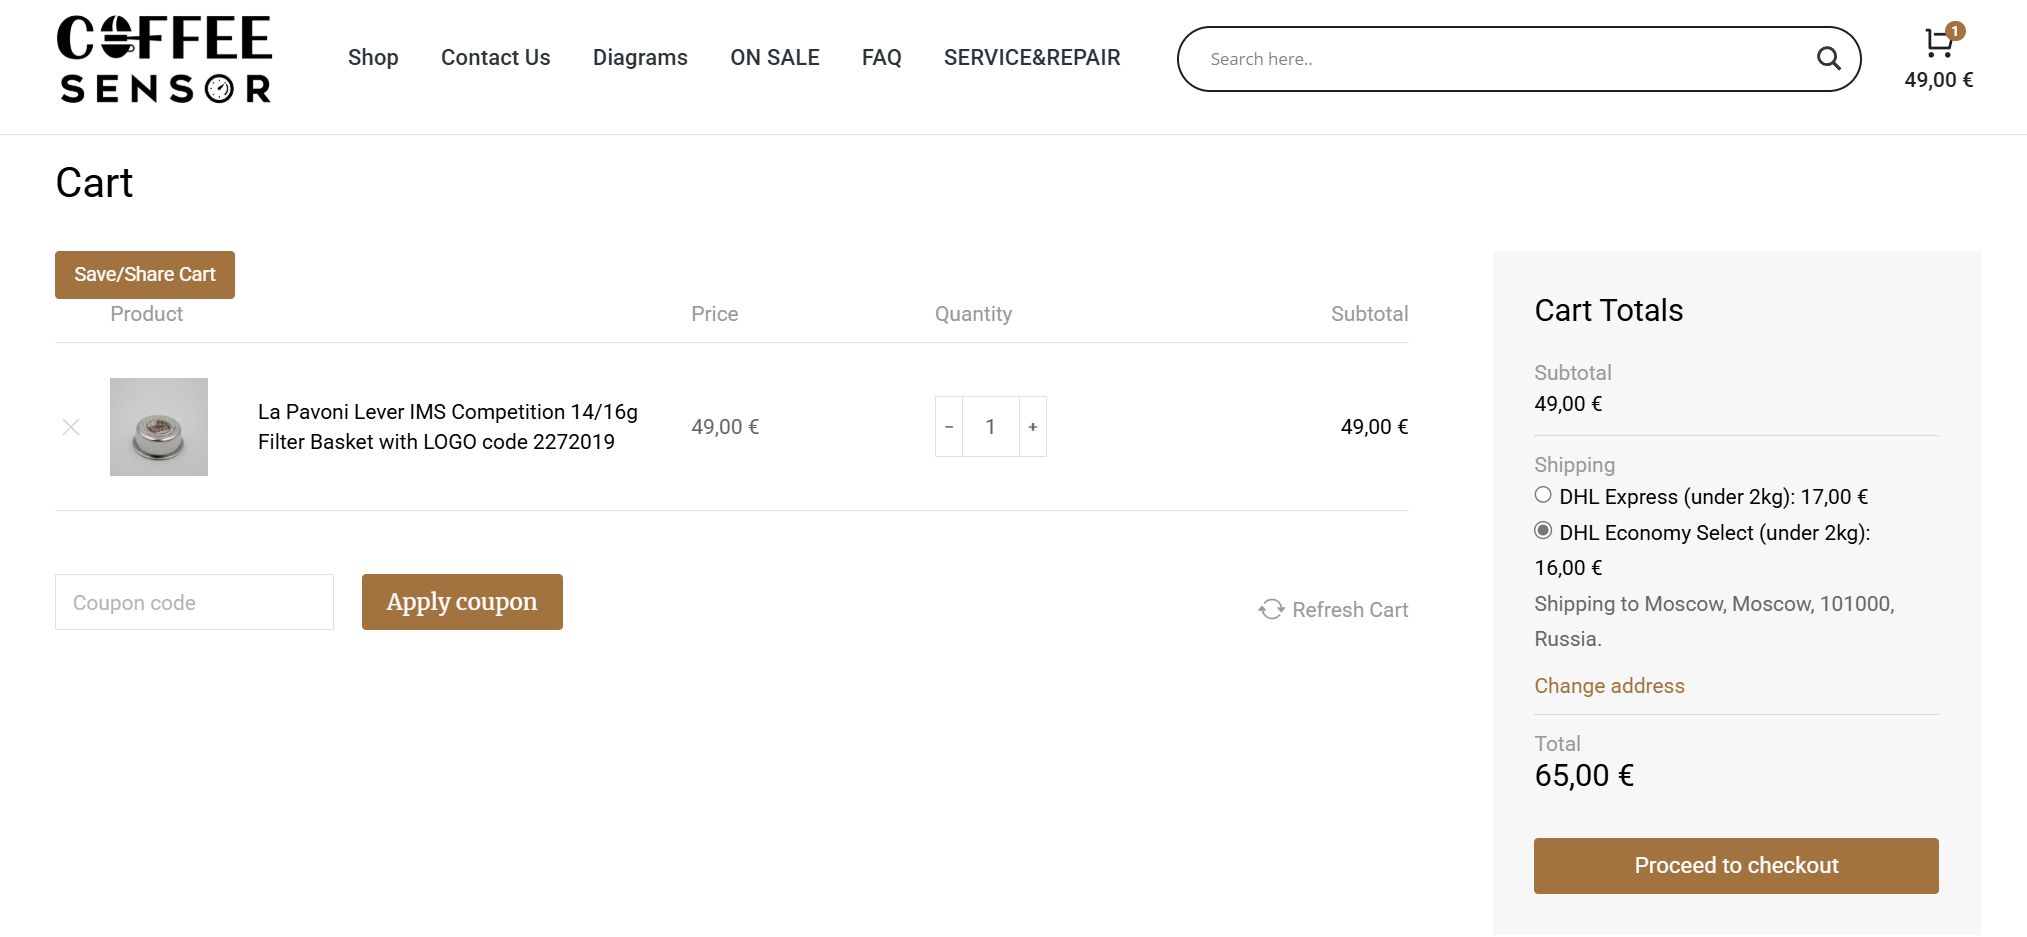2027x937 pixels.
Task: Open the Shop menu item
Action: (373, 58)
